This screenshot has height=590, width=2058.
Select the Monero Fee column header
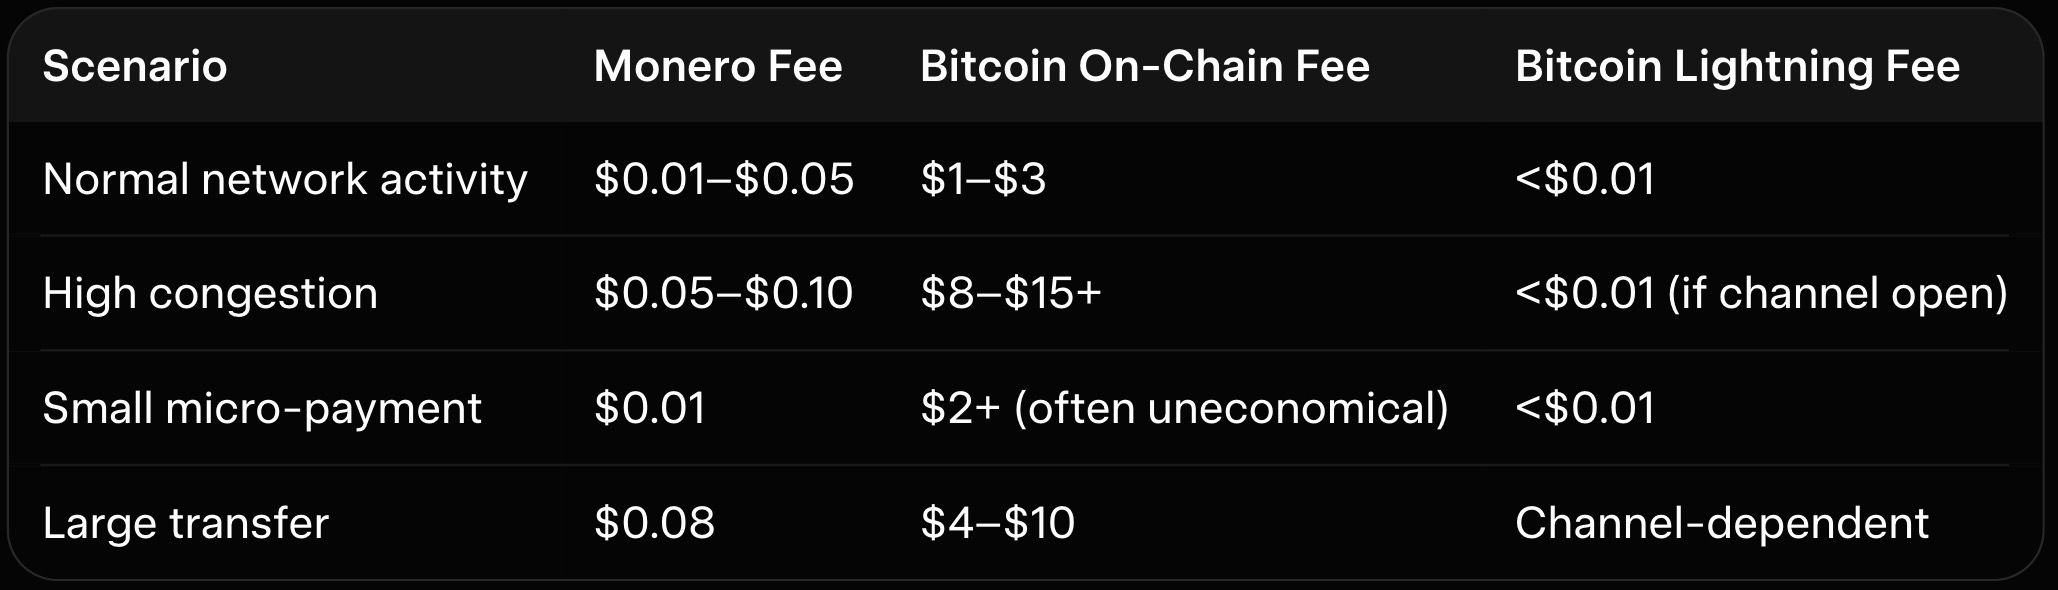717,67
